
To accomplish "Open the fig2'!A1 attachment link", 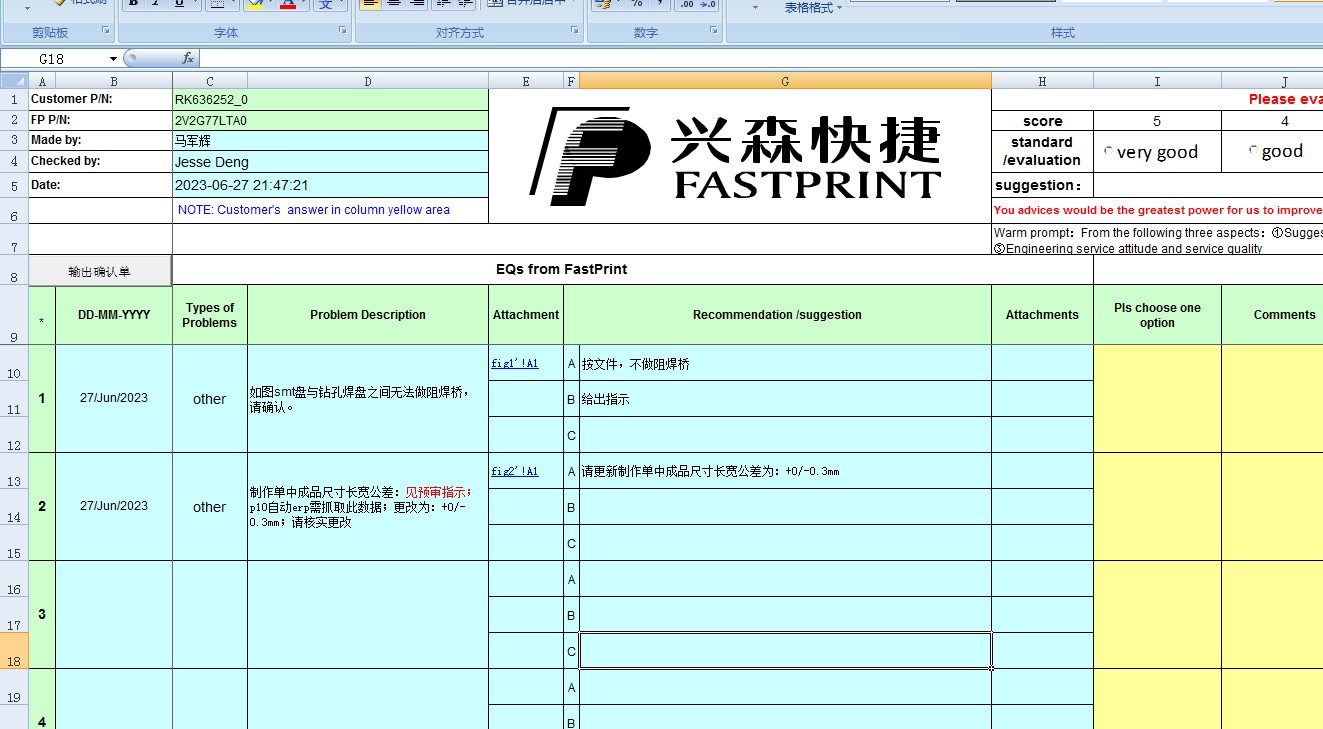I will (x=515, y=471).
